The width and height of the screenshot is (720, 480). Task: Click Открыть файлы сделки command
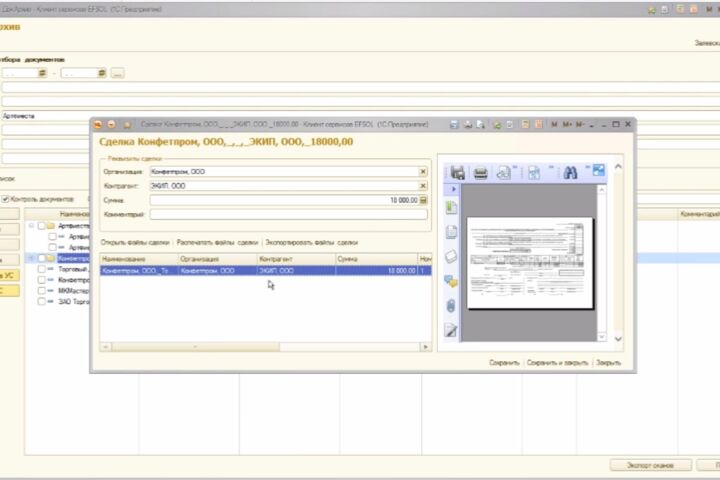click(x=135, y=242)
